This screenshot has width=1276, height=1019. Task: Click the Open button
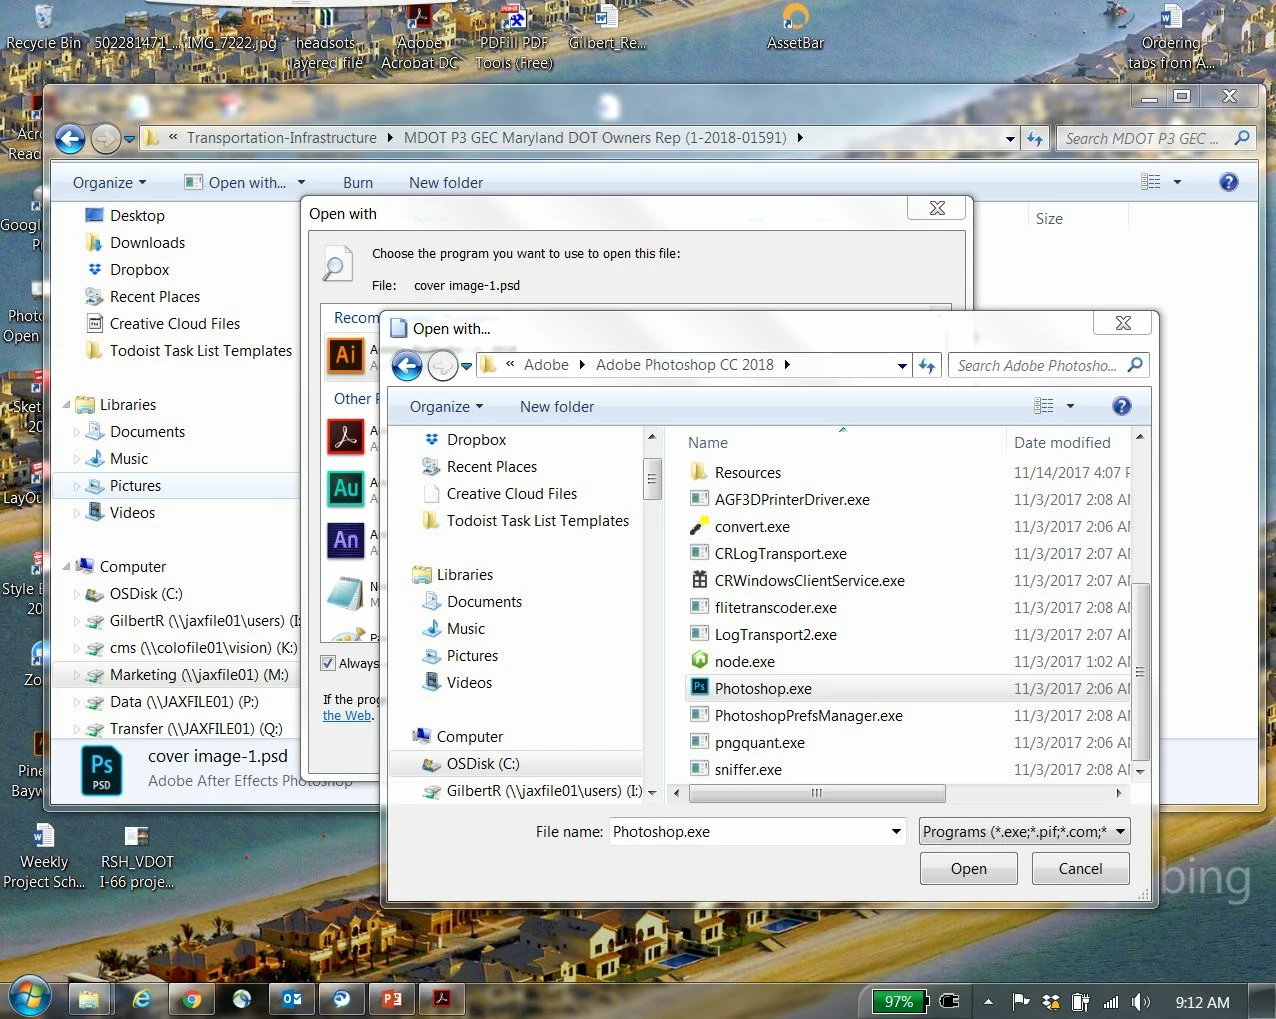(x=968, y=869)
